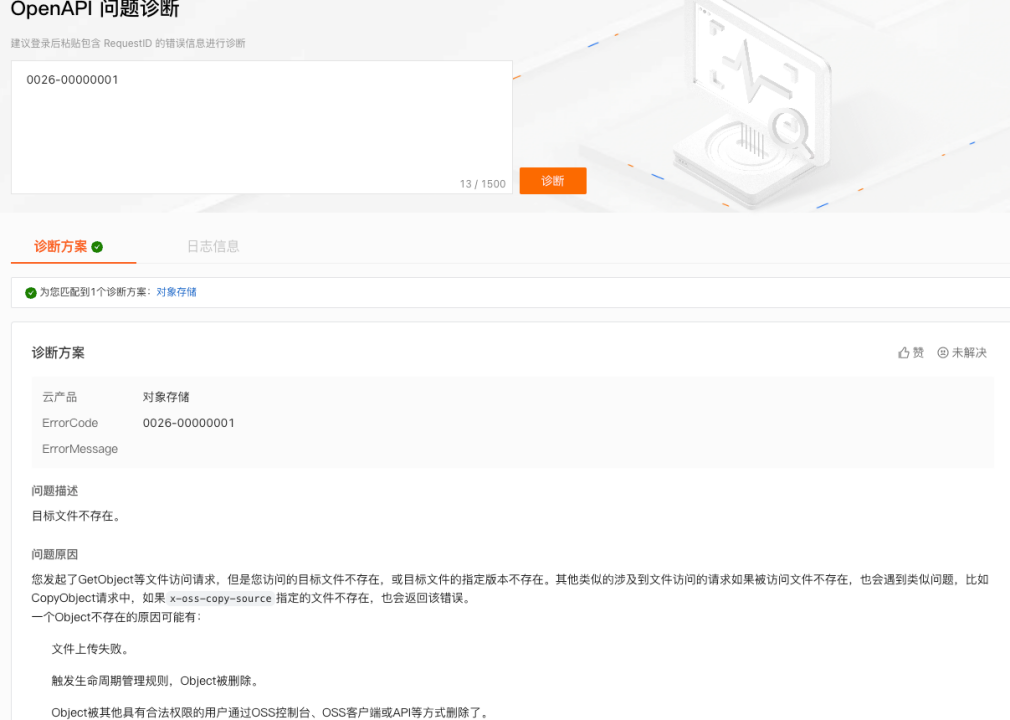Click the line about Object deleted via OSS控制台

270,712
